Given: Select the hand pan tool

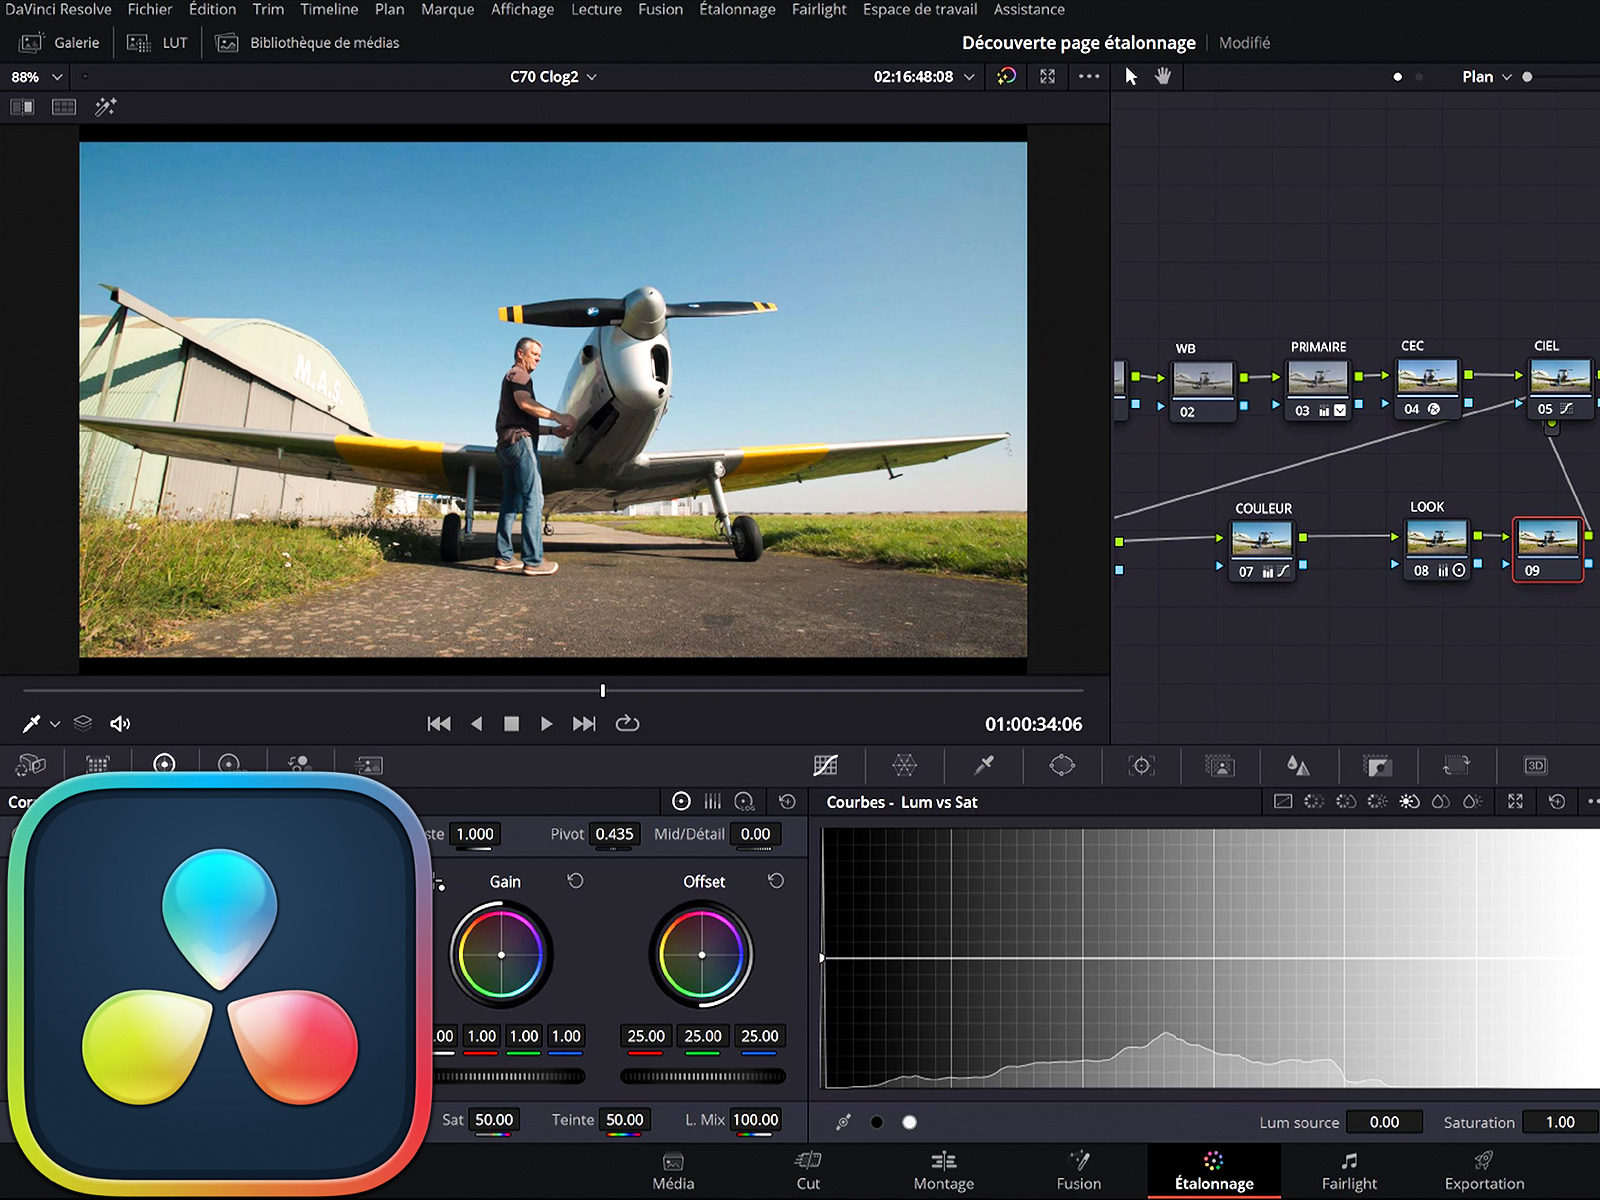Looking at the screenshot, I should [x=1163, y=77].
